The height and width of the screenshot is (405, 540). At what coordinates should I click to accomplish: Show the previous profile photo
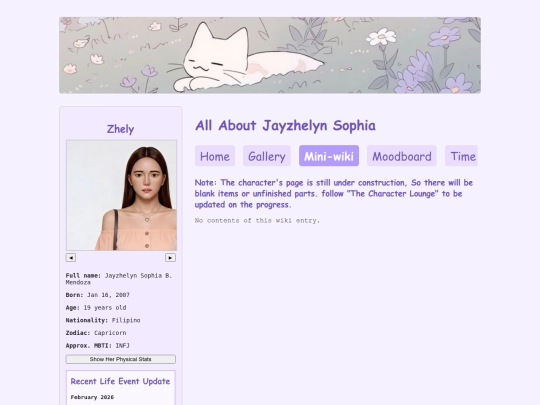click(71, 258)
